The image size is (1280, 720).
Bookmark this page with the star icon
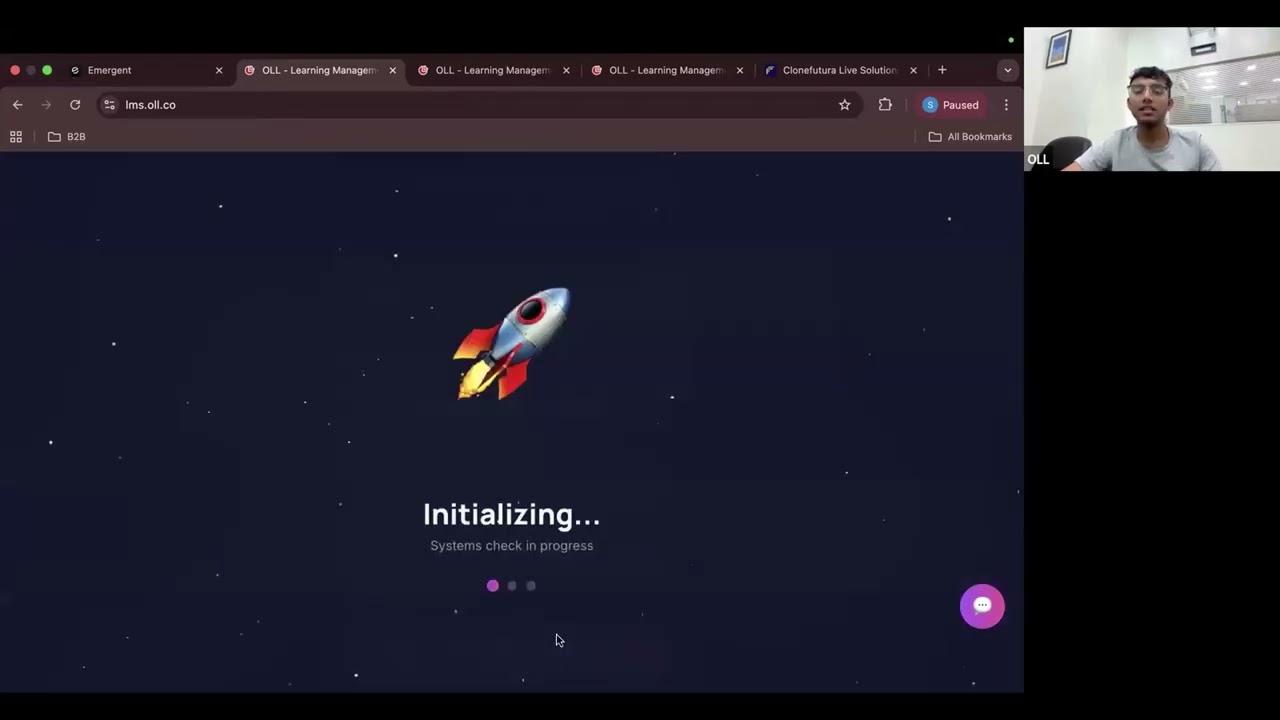(844, 105)
